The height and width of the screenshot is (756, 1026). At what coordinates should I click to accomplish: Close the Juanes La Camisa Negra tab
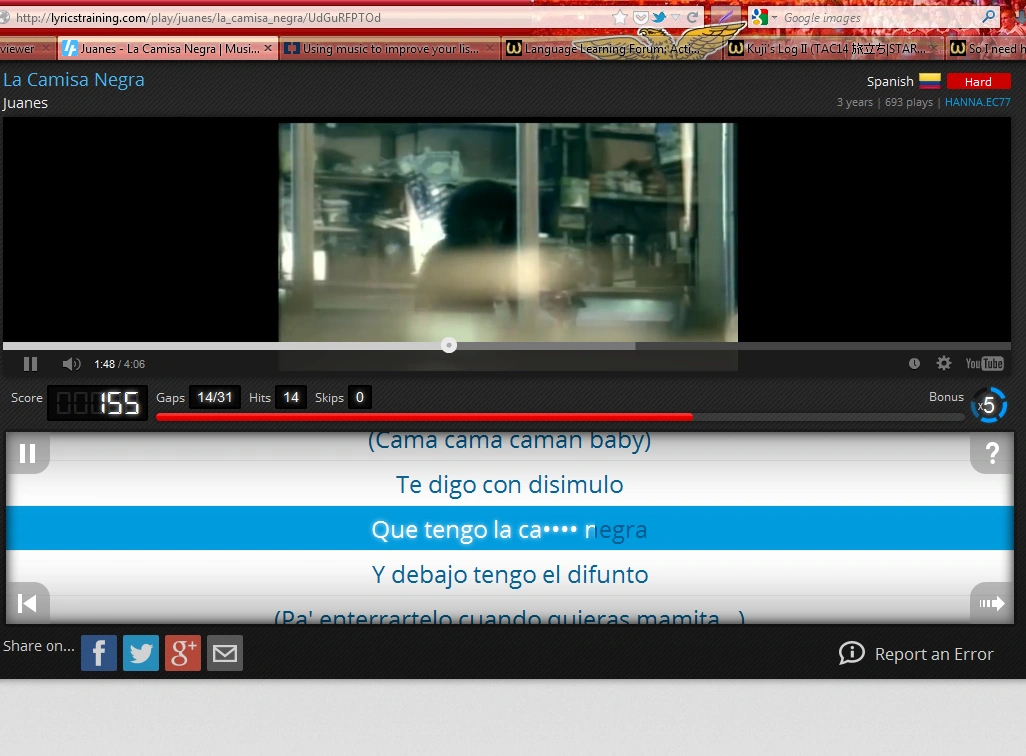click(x=268, y=48)
